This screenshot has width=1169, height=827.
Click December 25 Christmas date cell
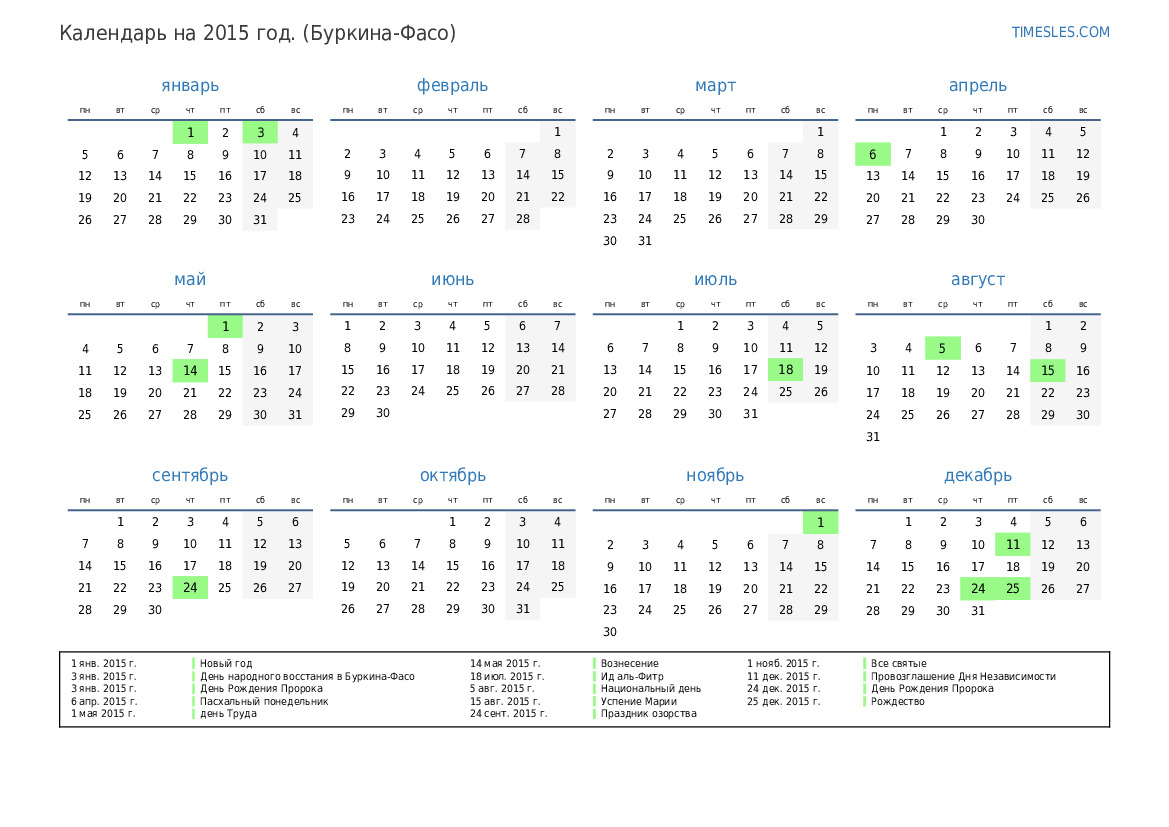point(1012,589)
